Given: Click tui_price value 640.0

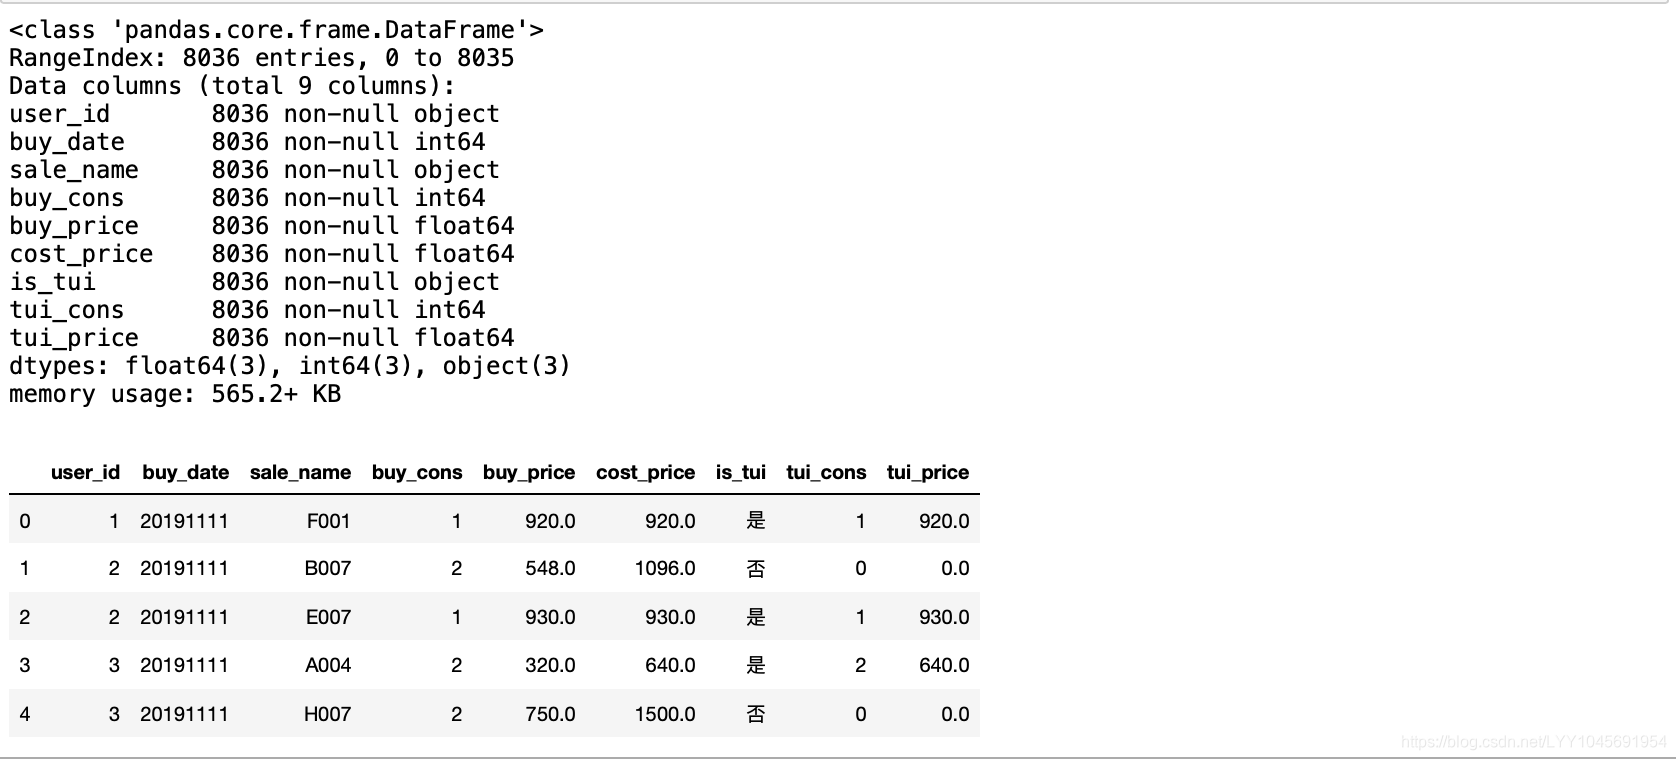Looking at the screenshot, I should pos(944,665).
